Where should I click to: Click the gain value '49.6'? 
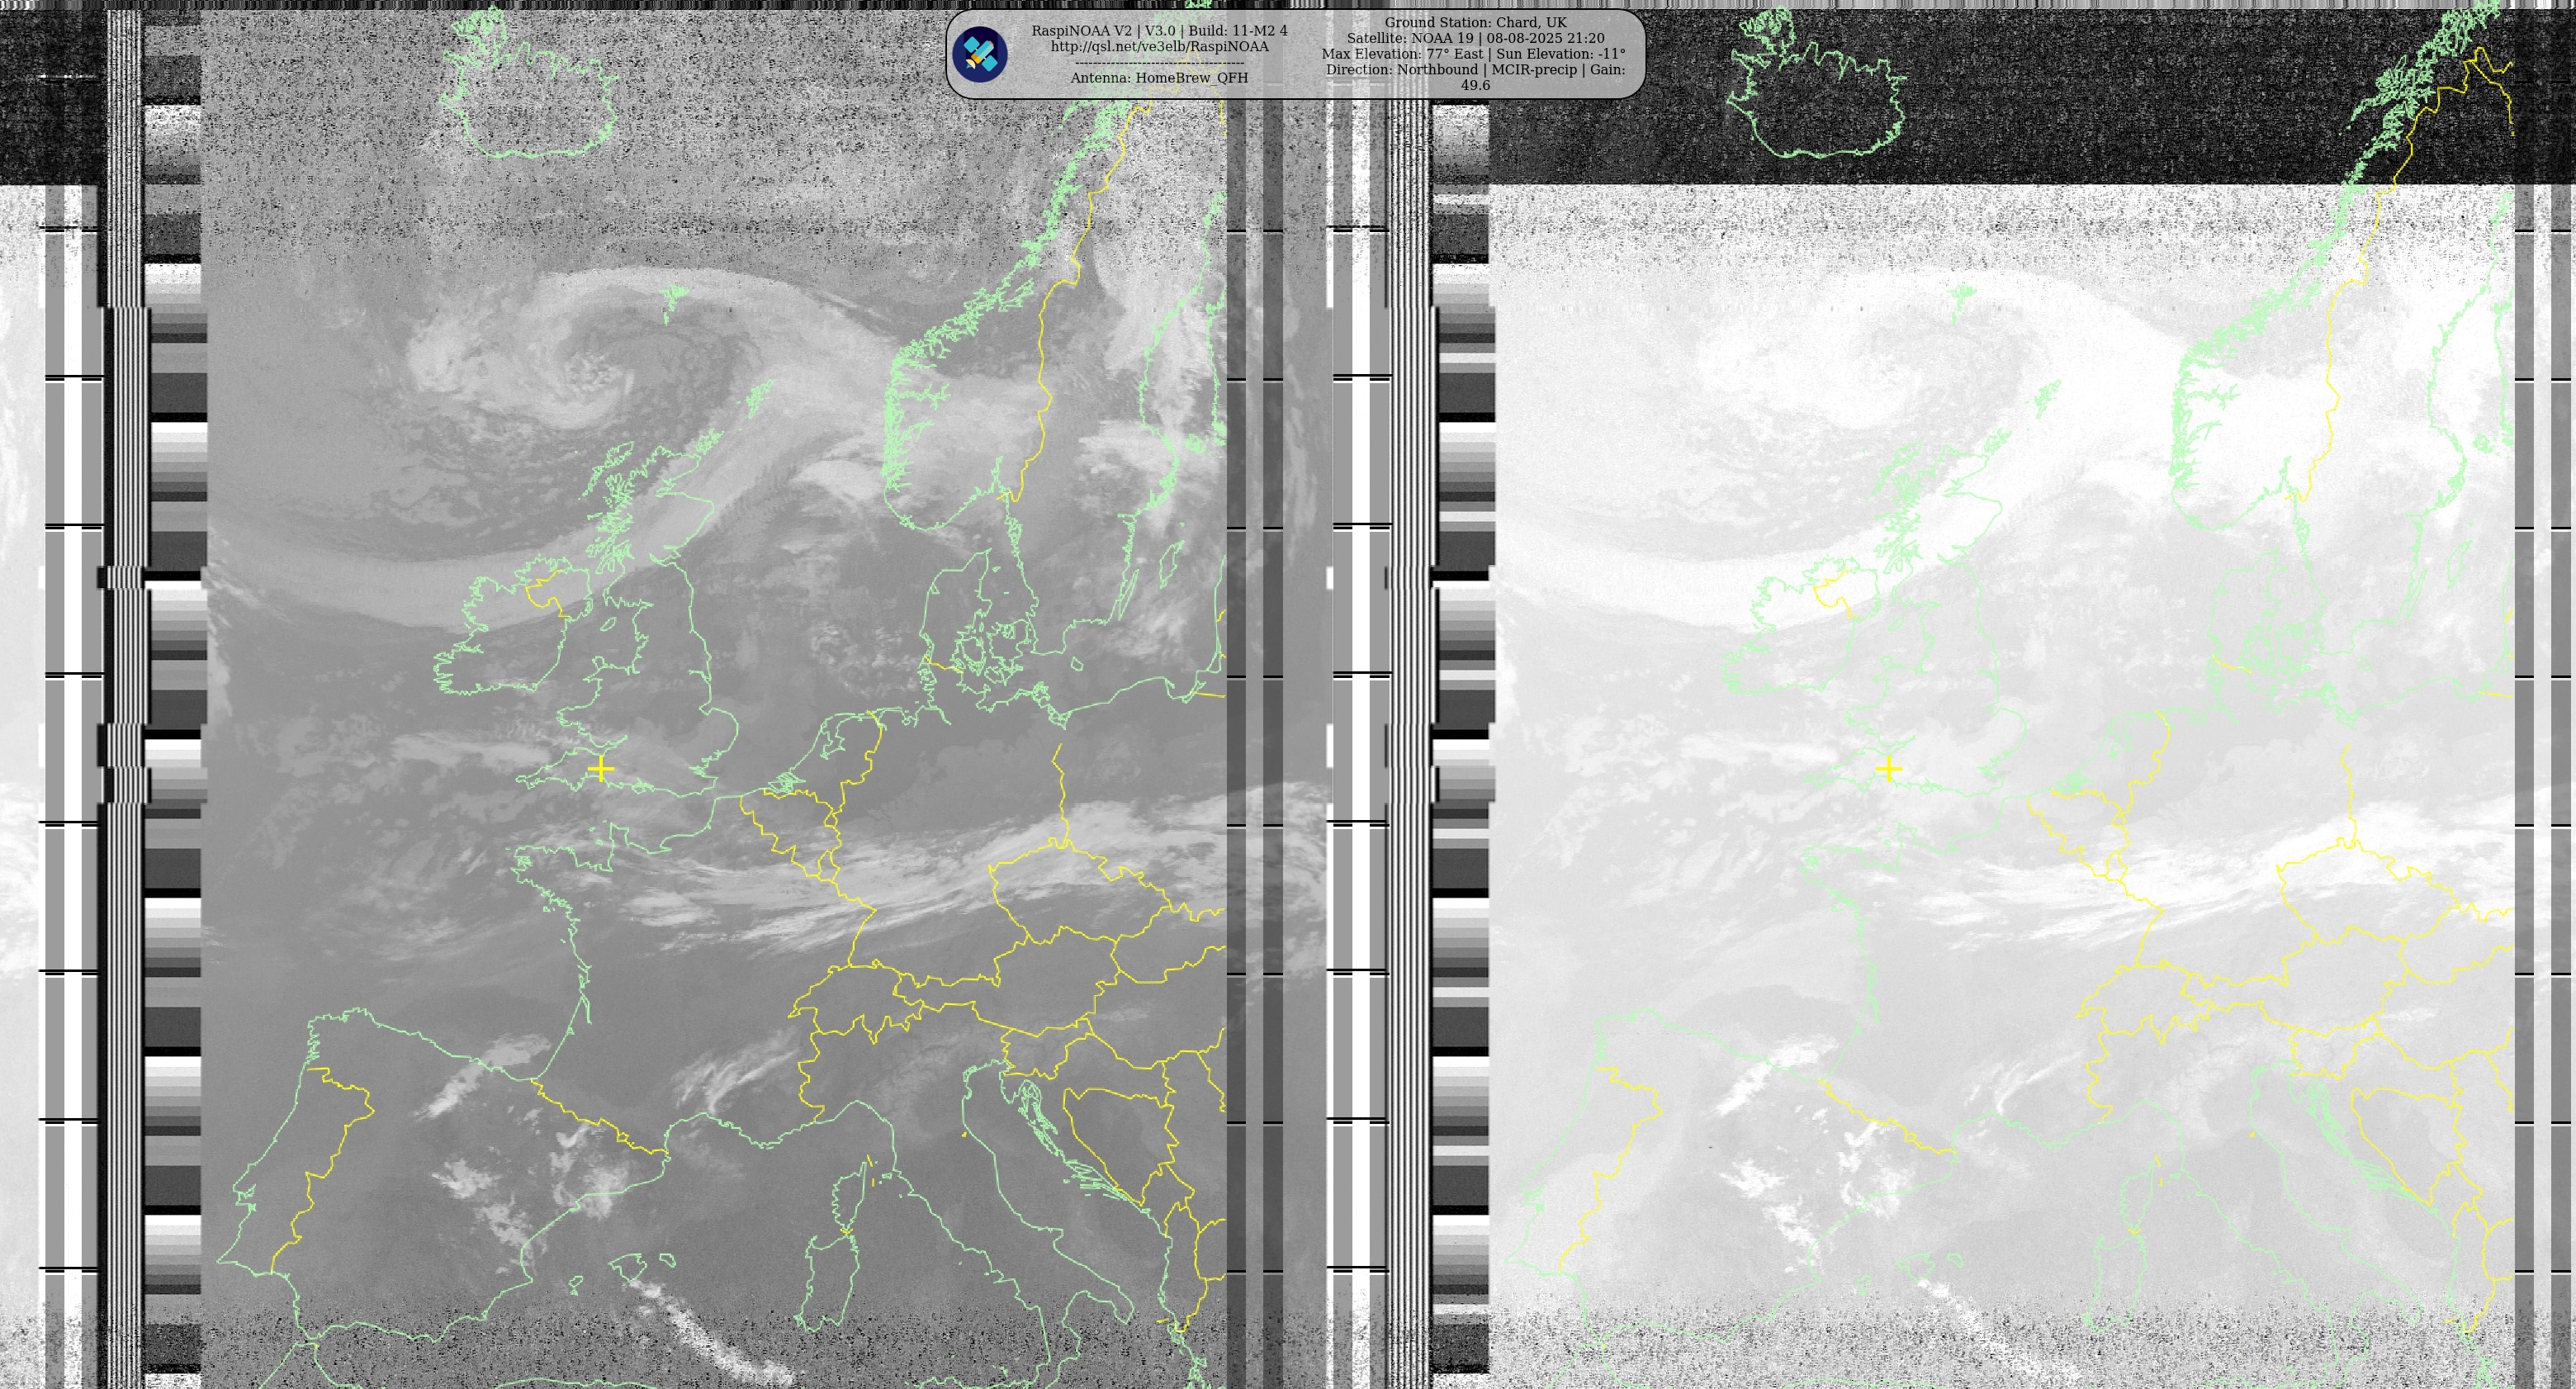coord(1475,85)
